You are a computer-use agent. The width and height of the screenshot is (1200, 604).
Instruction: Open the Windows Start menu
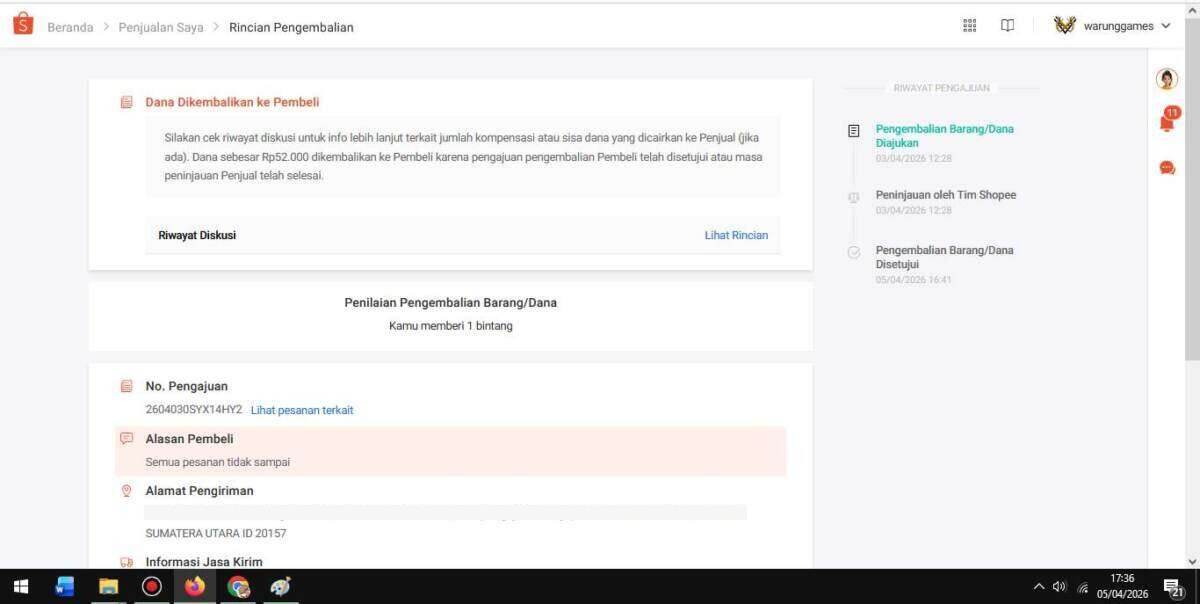pos(20,586)
